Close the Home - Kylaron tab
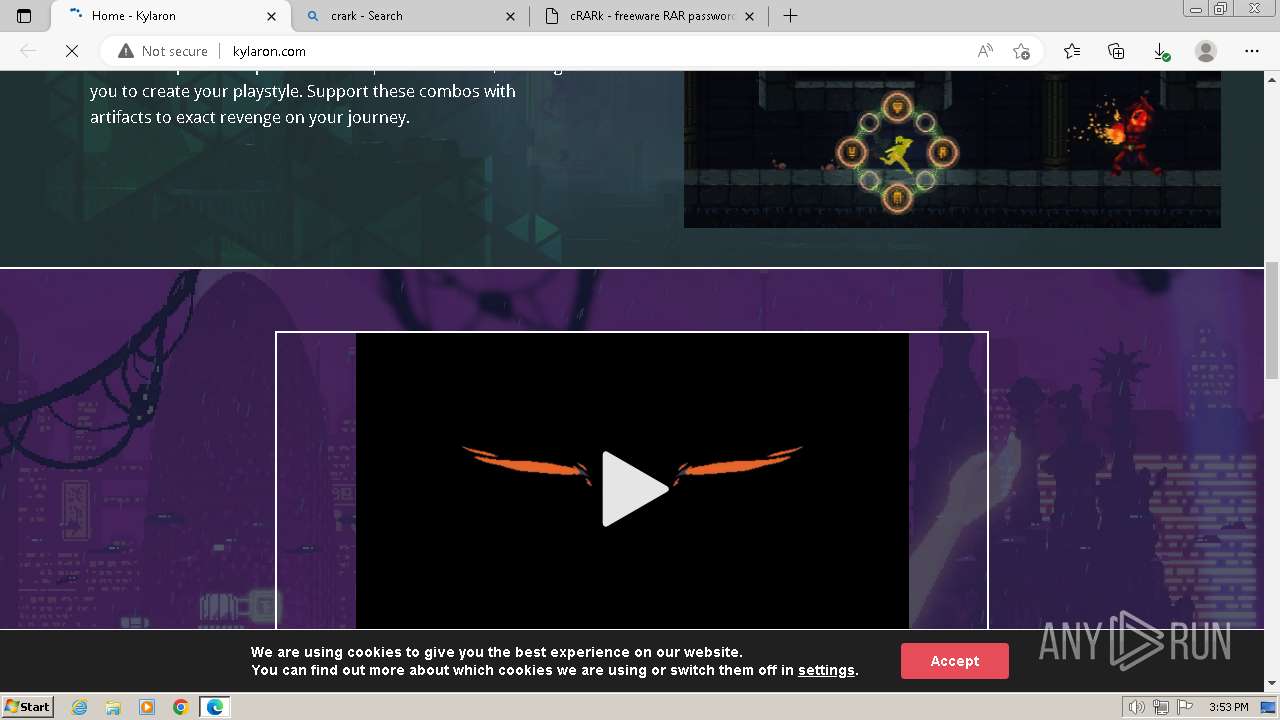This screenshot has width=1280, height=720. point(272,16)
